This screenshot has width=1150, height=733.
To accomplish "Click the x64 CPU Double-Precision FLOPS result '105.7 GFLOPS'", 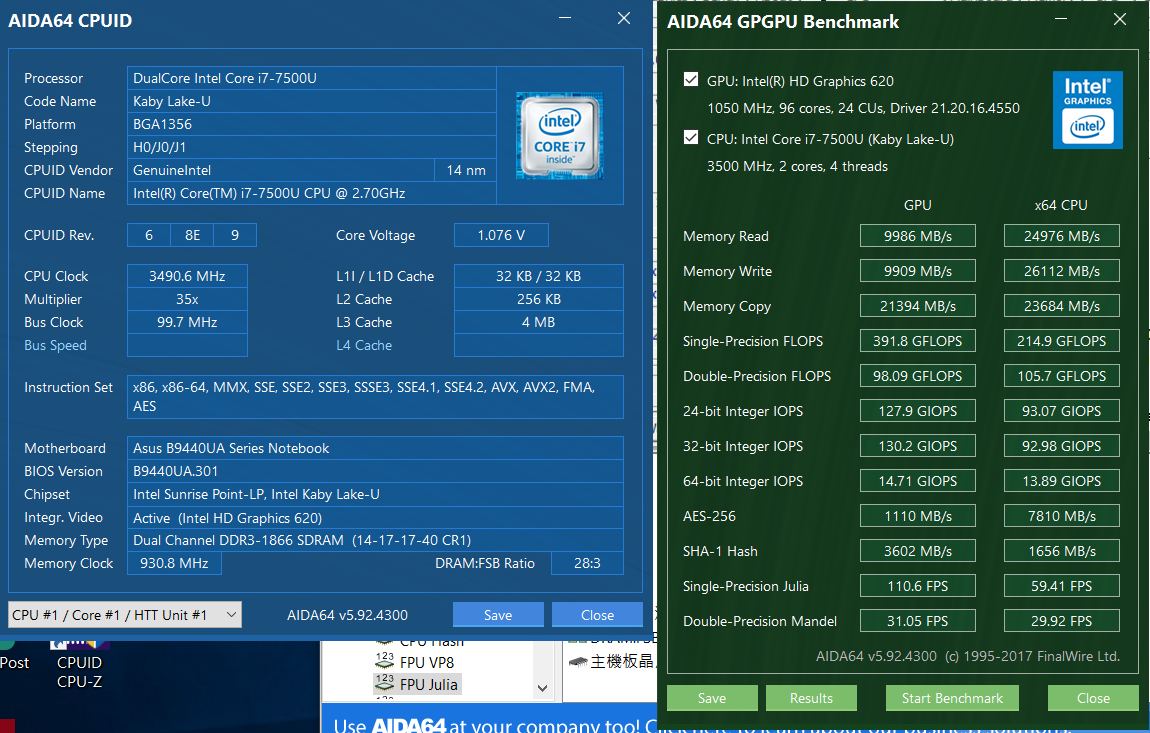I will 1061,376.
